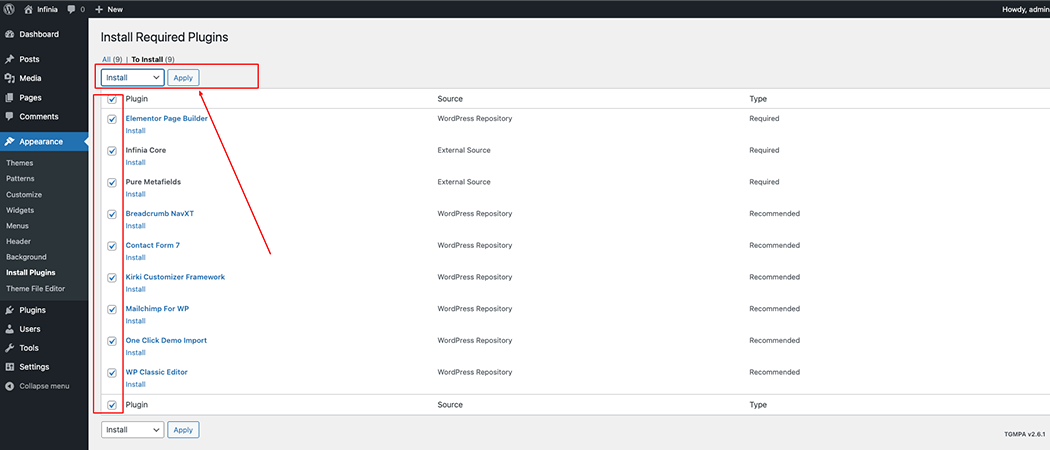Screen dimensions: 1050x450
Task: Open the top bulk action Install dropdown
Action: point(133,78)
